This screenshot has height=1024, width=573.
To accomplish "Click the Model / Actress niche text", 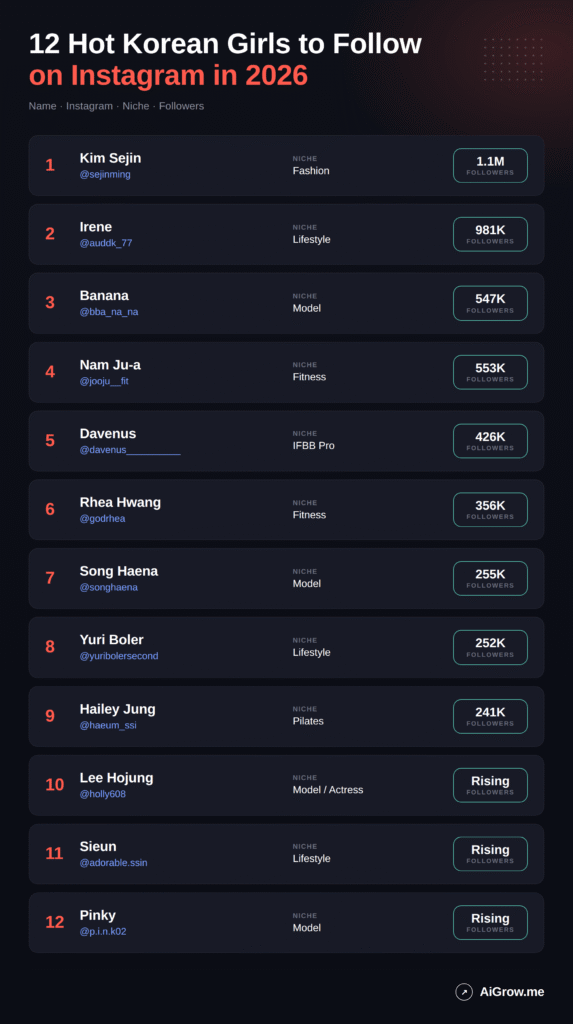I will click(x=328, y=790).
